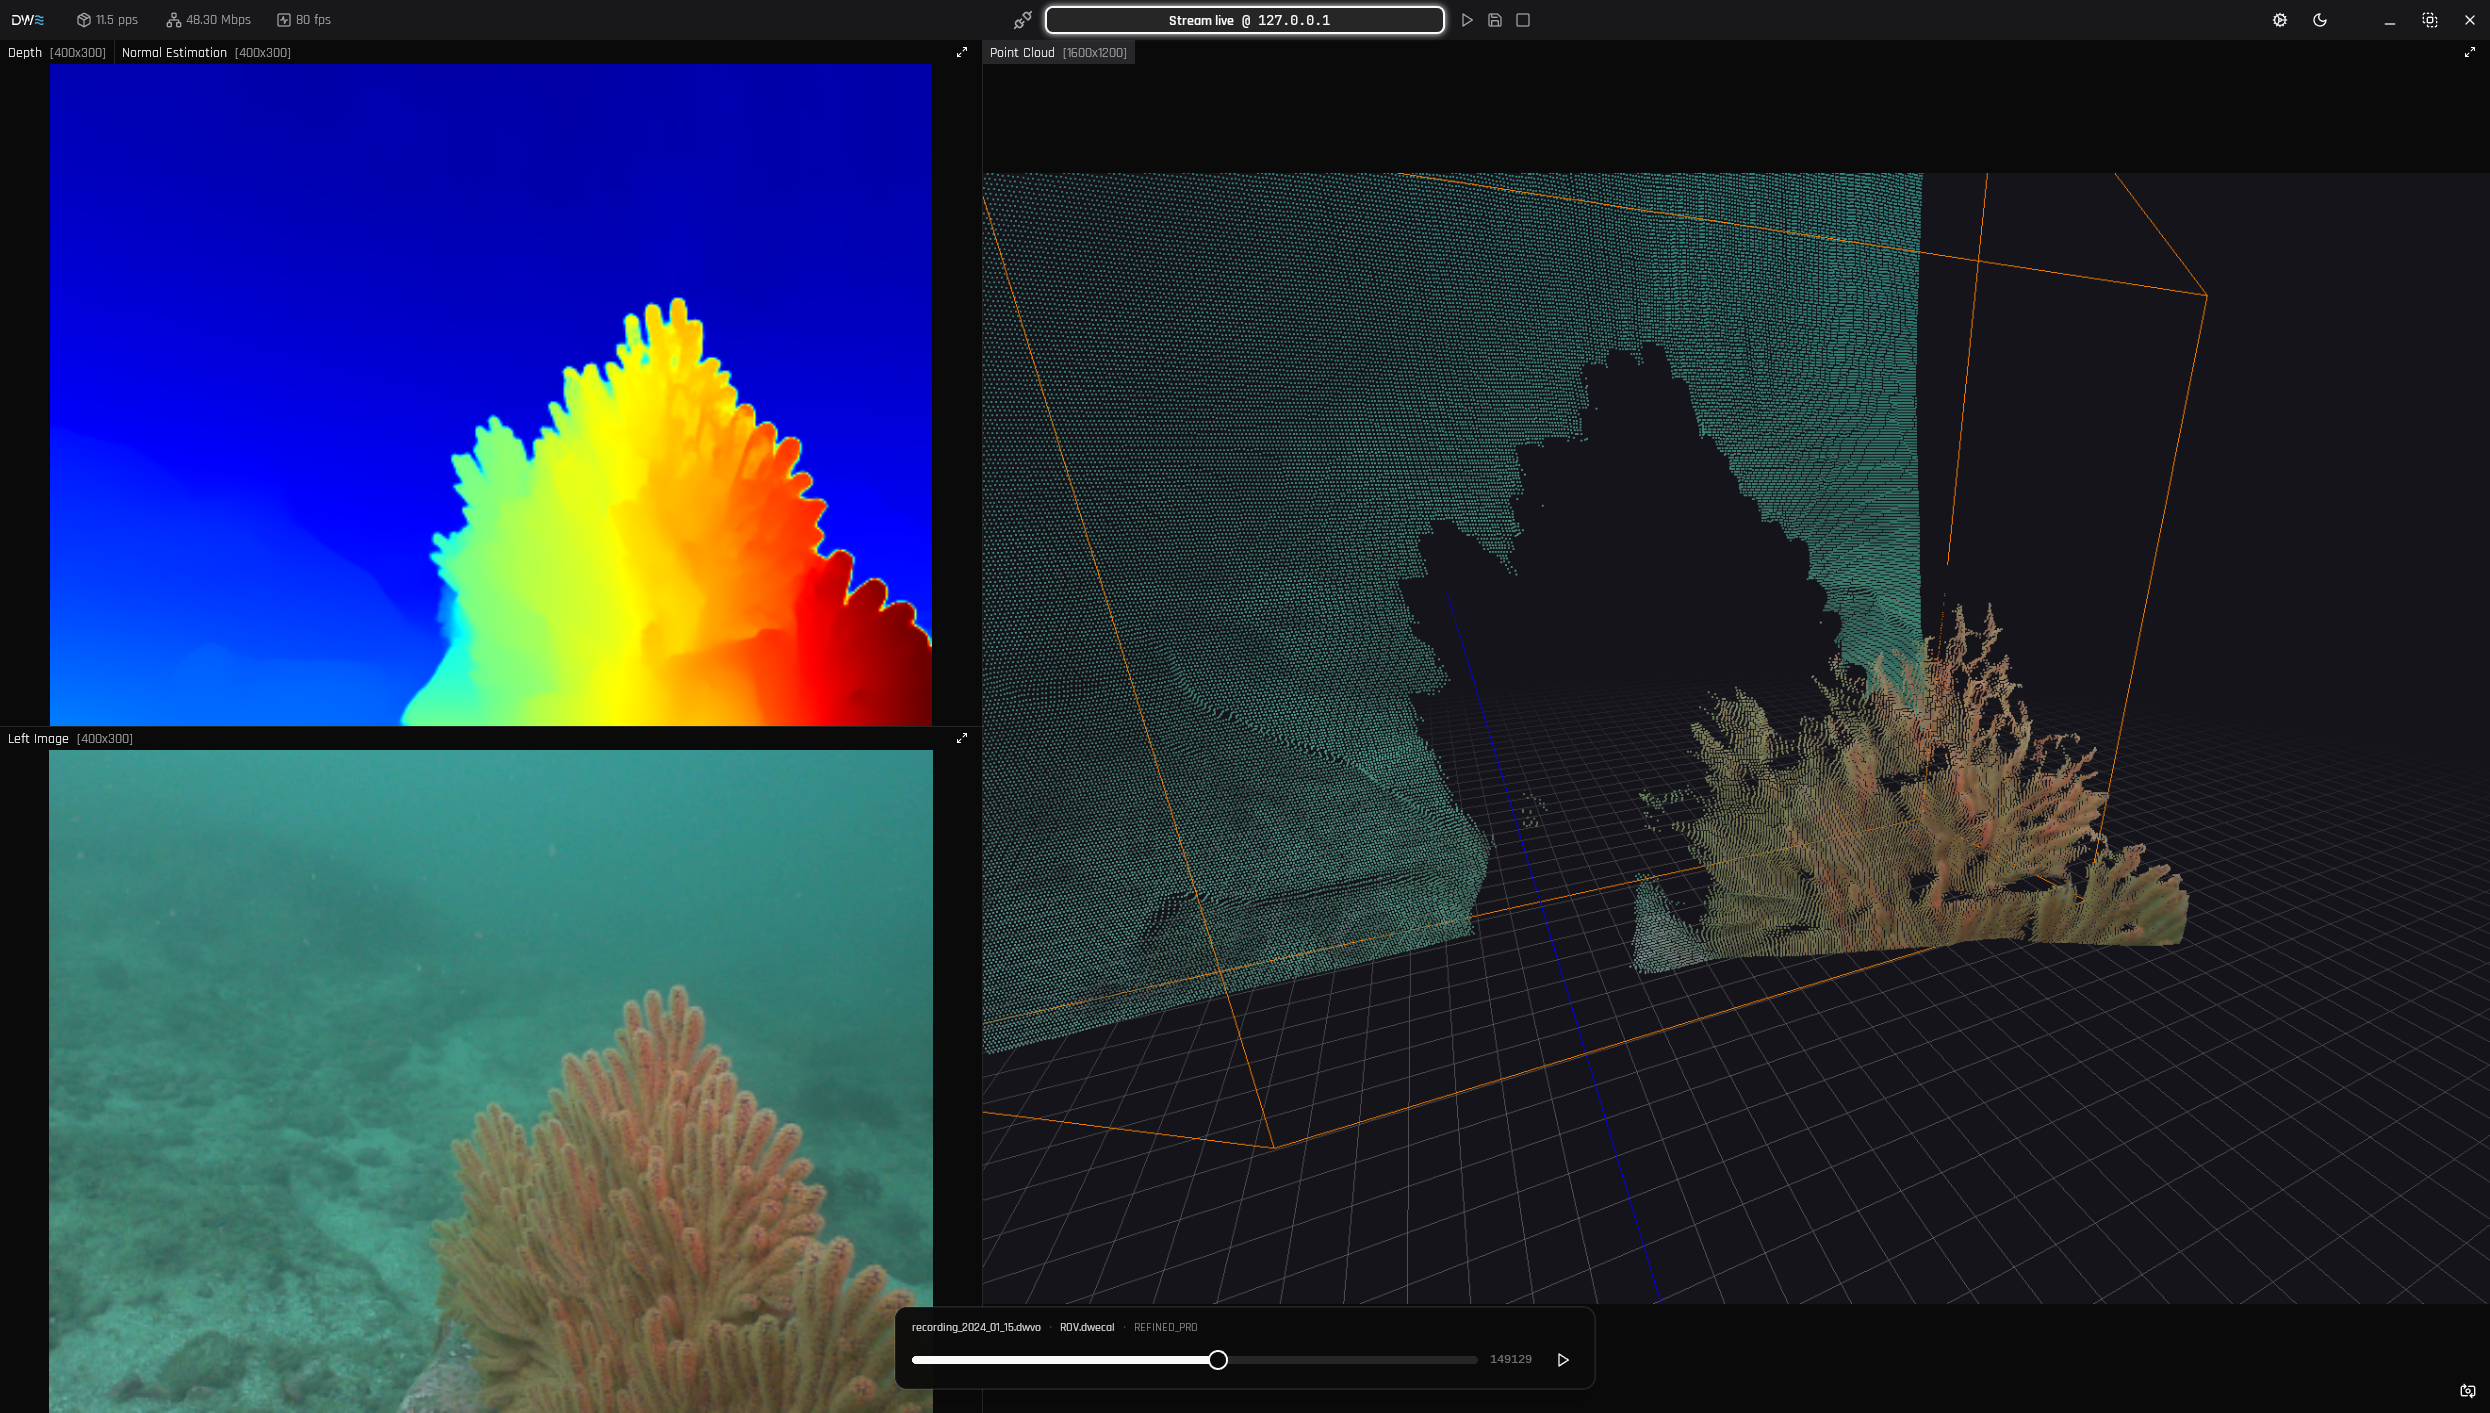Expand the Depth panel to fullscreen
The width and height of the screenshot is (2490, 1413).
pyautogui.click(x=962, y=52)
